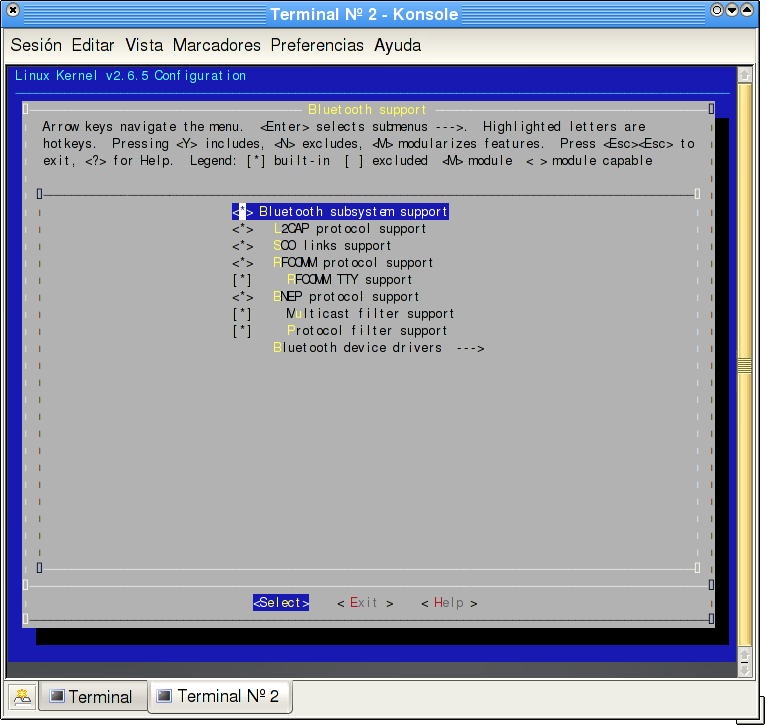Click the scroll down arrow at scrollbar bottom

click(x=745, y=670)
